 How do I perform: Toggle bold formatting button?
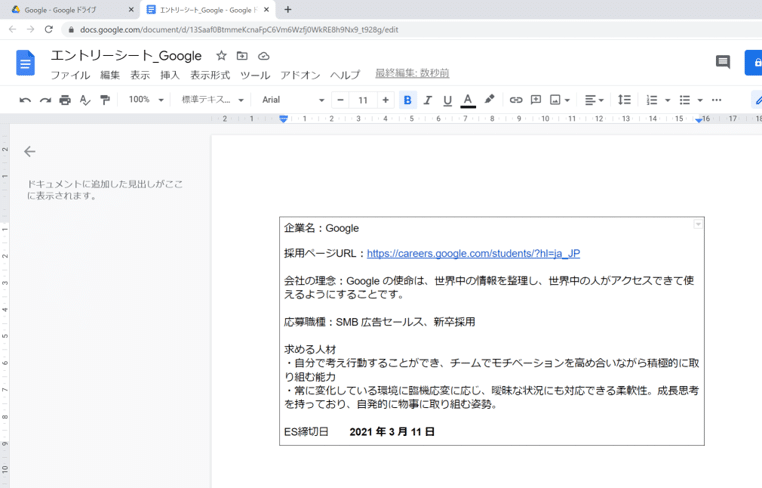[x=408, y=100]
